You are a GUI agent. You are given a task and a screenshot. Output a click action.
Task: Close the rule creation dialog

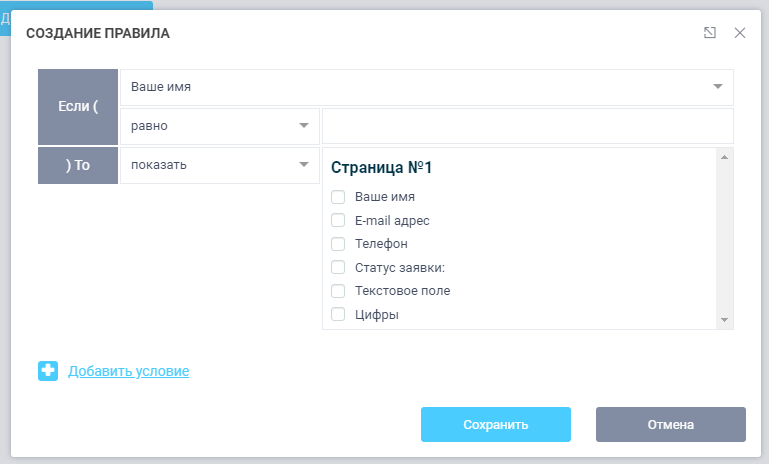(x=740, y=33)
